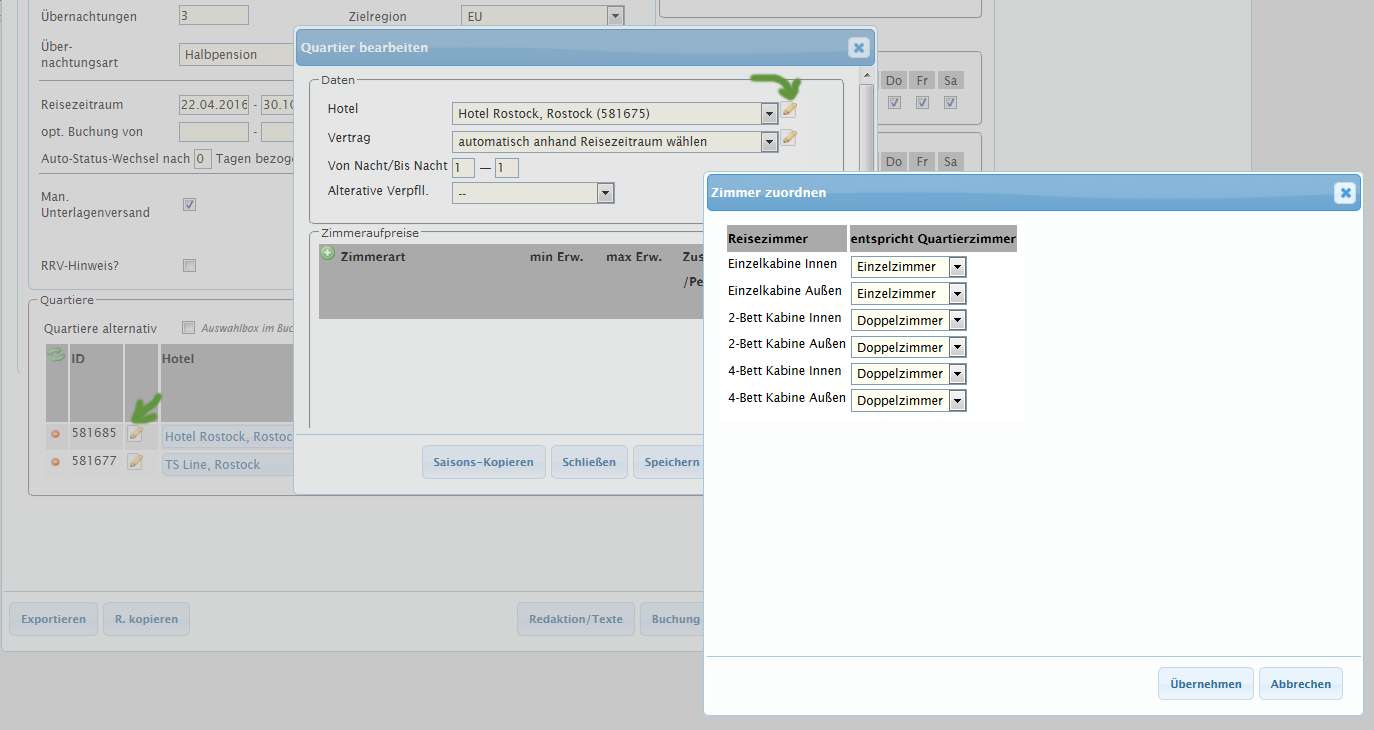Click the Bis Nacht input field
Image resolution: width=1374 pixels, height=730 pixels.
click(507, 168)
